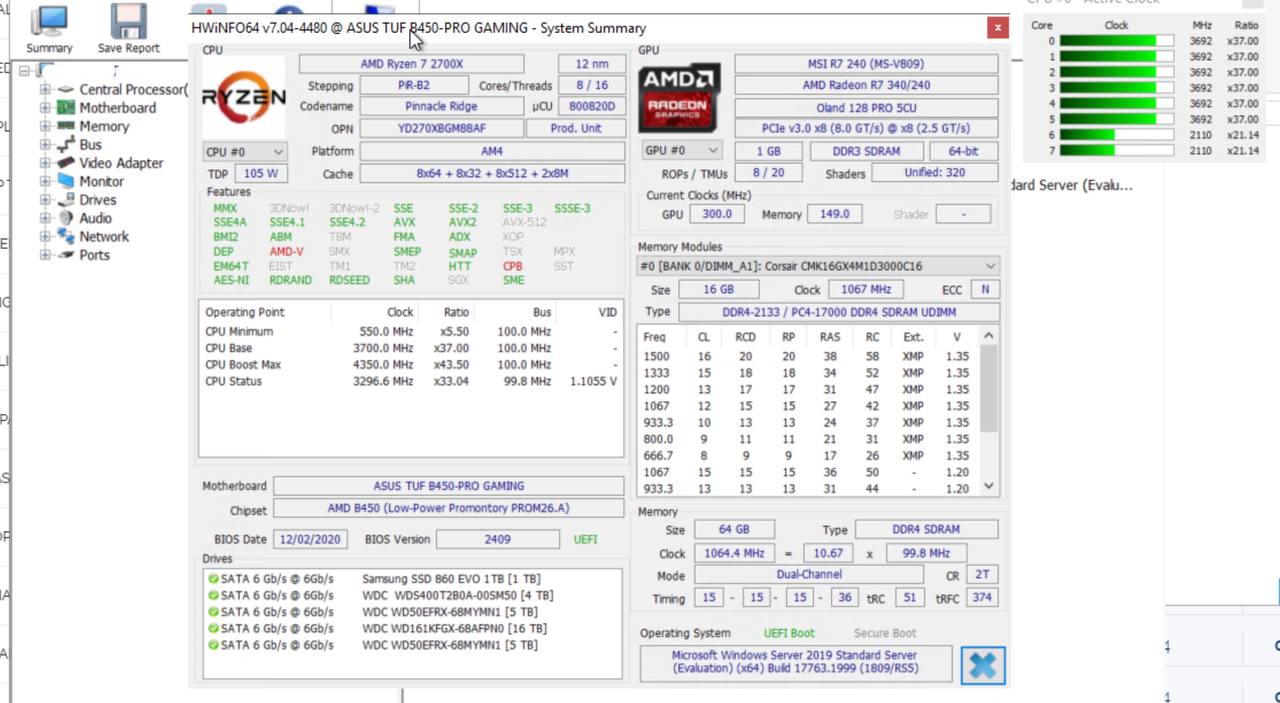Click the Samsung SSD 860 EVO status icon
The height and width of the screenshot is (703, 1280).
pos(213,579)
